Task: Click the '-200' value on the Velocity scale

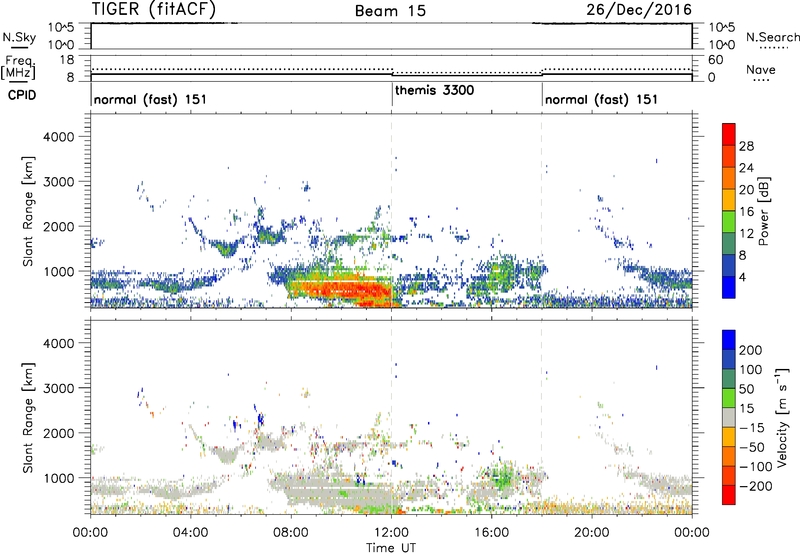Action: 756,486
